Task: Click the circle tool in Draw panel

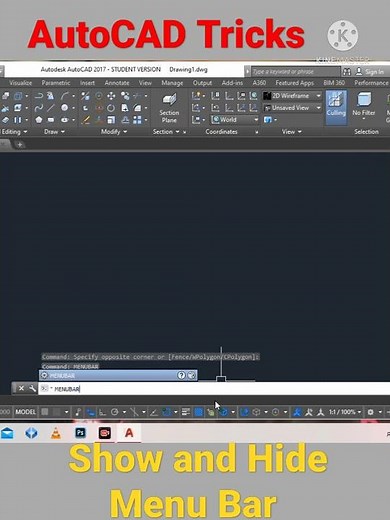Action: click(64, 108)
